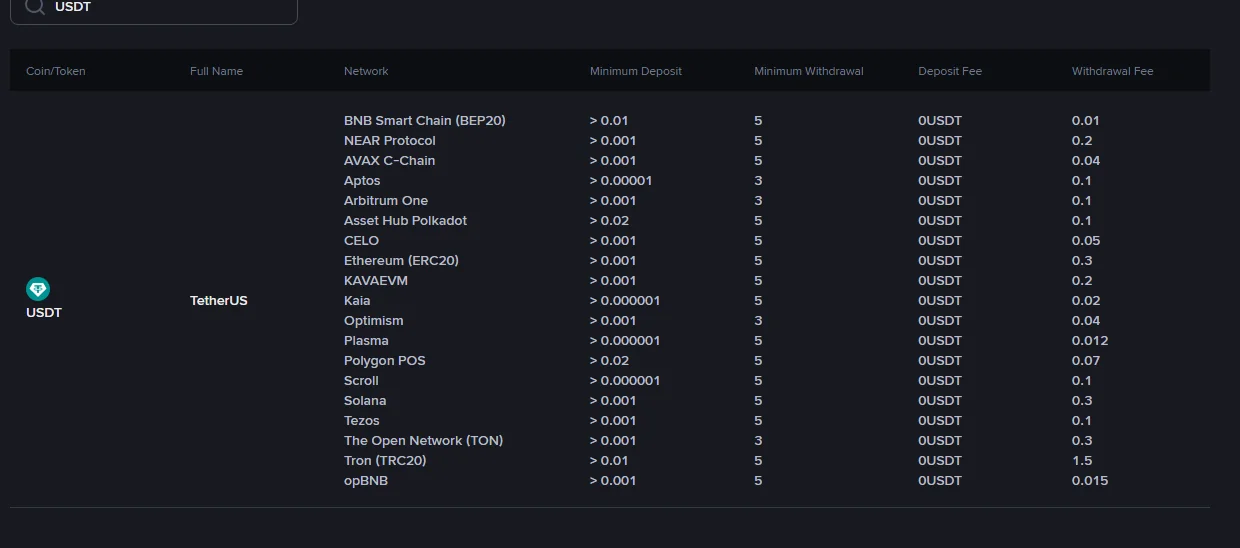Select the USDT ticker label under logo

[x=44, y=312]
